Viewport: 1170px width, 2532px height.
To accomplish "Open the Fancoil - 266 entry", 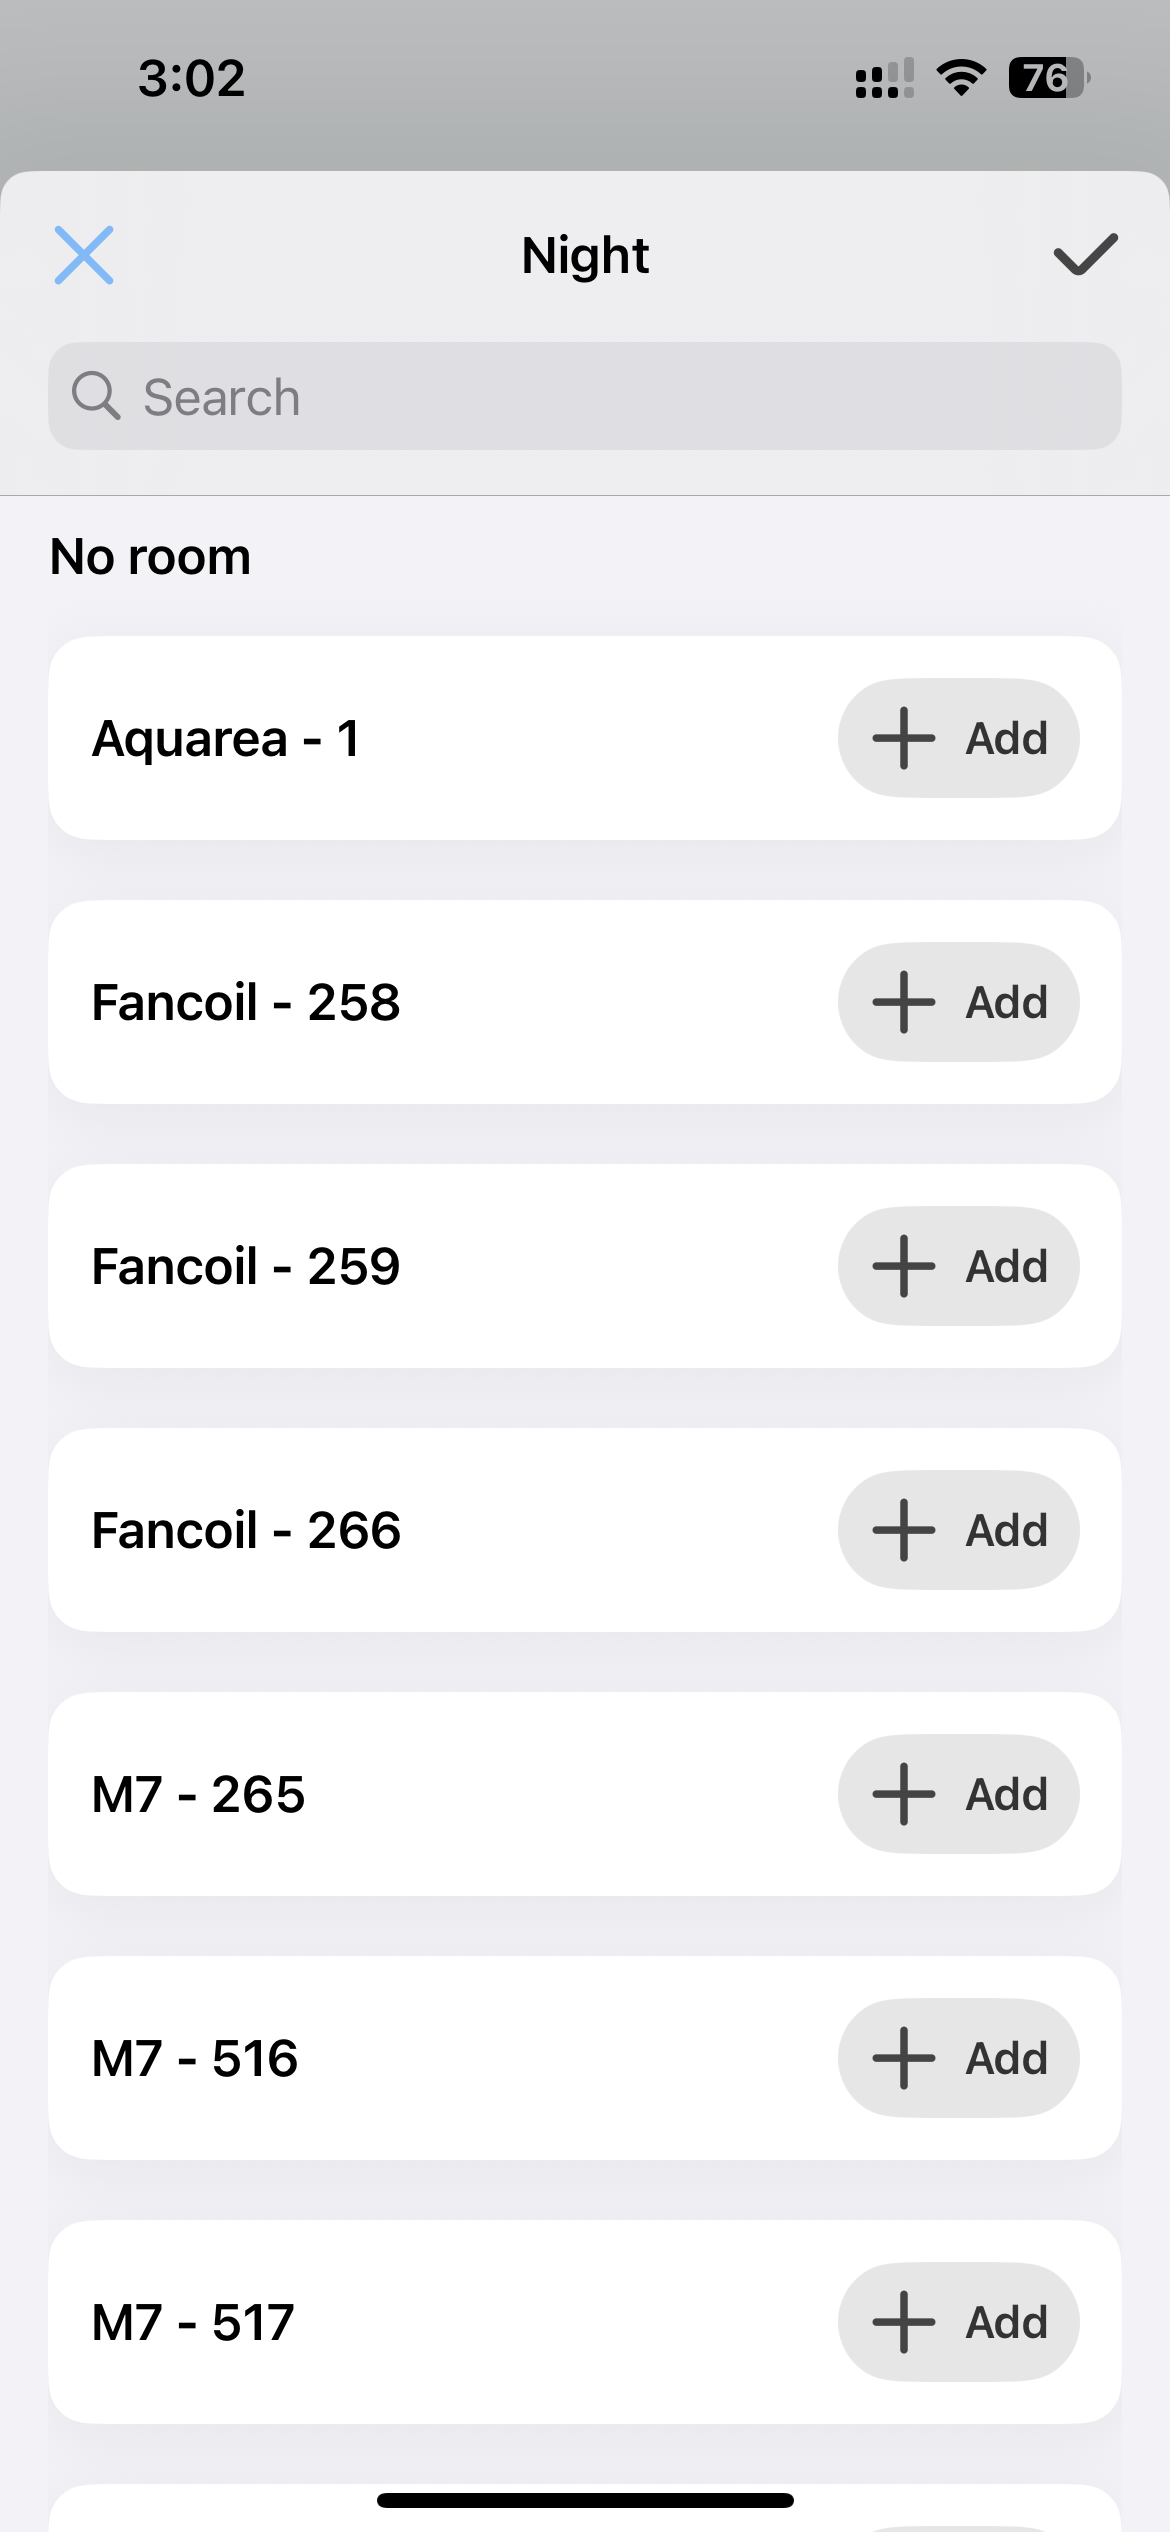I will tap(246, 1531).
